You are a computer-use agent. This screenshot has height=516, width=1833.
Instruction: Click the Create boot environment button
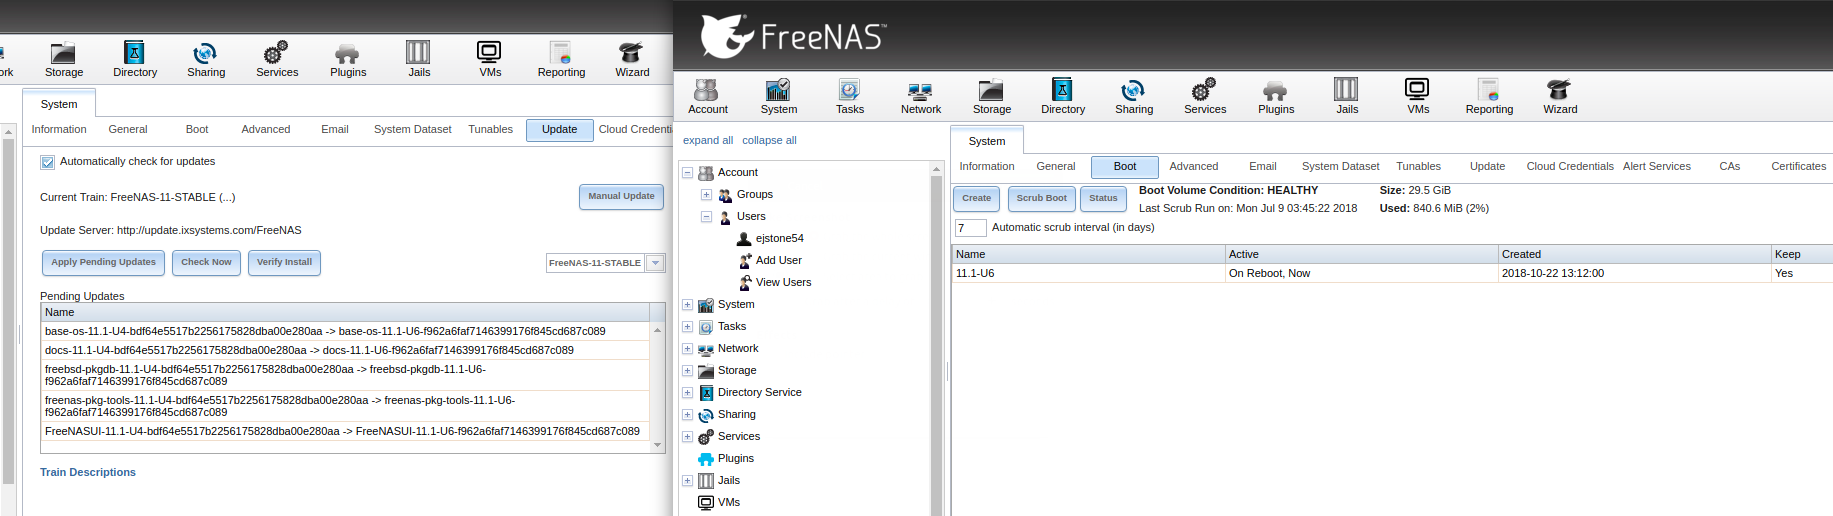[x=976, y=199]
